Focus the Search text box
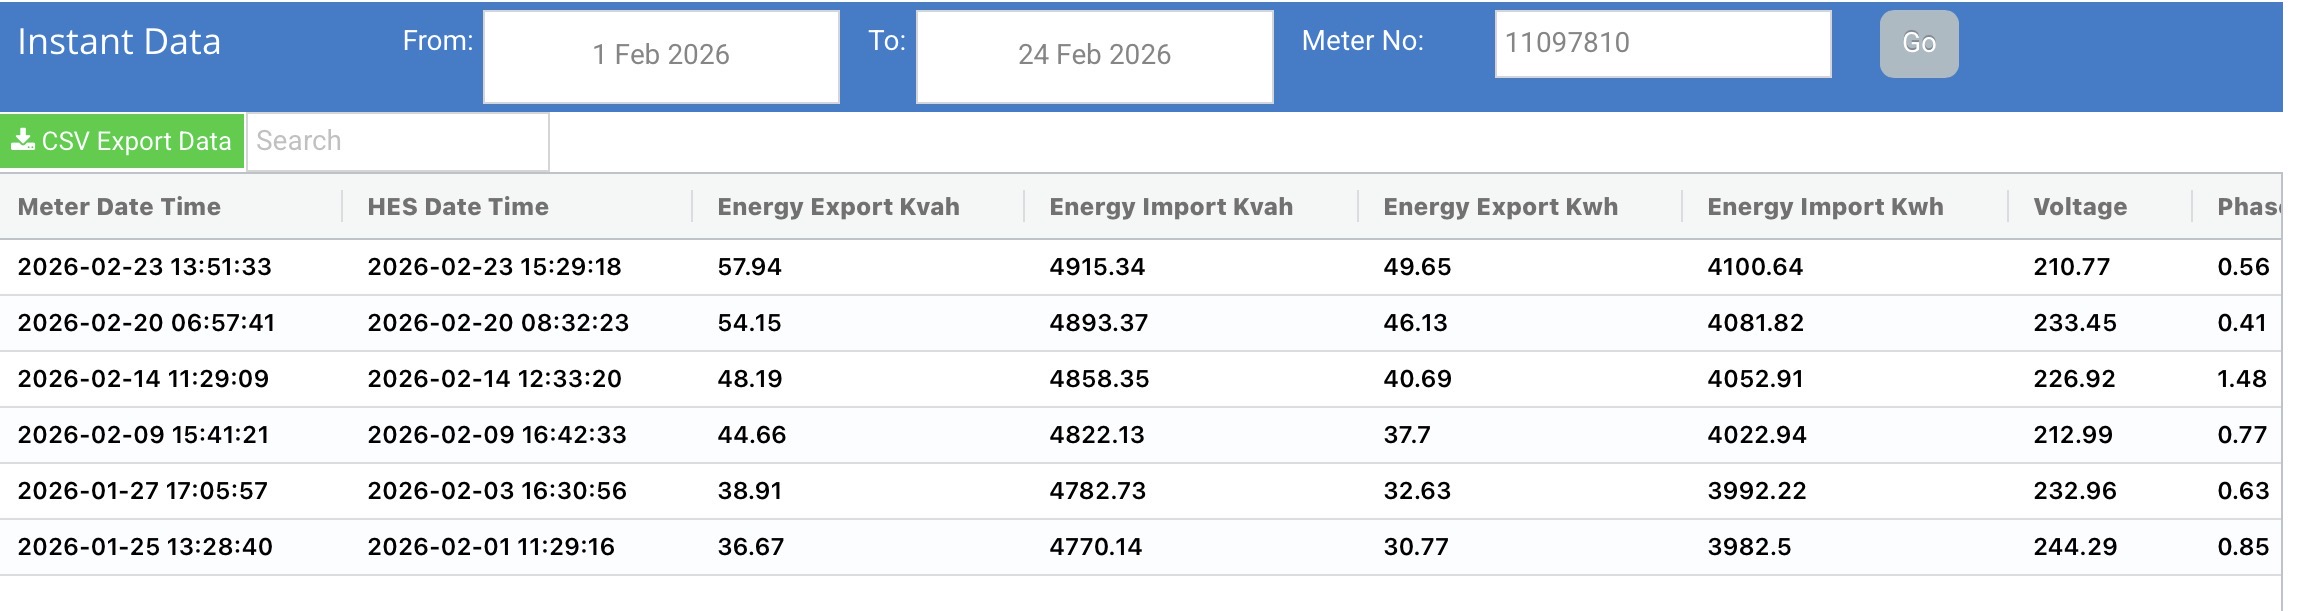2313x611 pixels. pyautogui.click(x=397, y=141)
